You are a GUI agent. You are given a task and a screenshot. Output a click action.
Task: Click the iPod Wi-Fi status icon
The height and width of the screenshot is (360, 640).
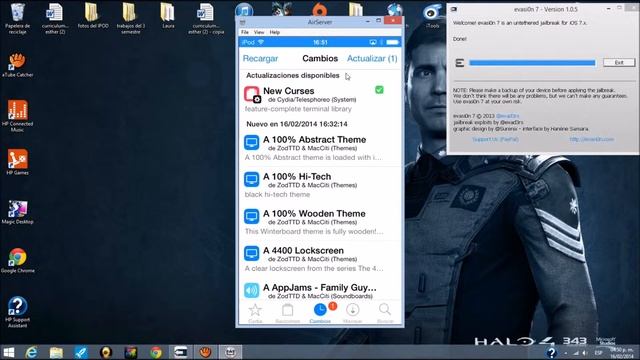click(x=261, y=42)
